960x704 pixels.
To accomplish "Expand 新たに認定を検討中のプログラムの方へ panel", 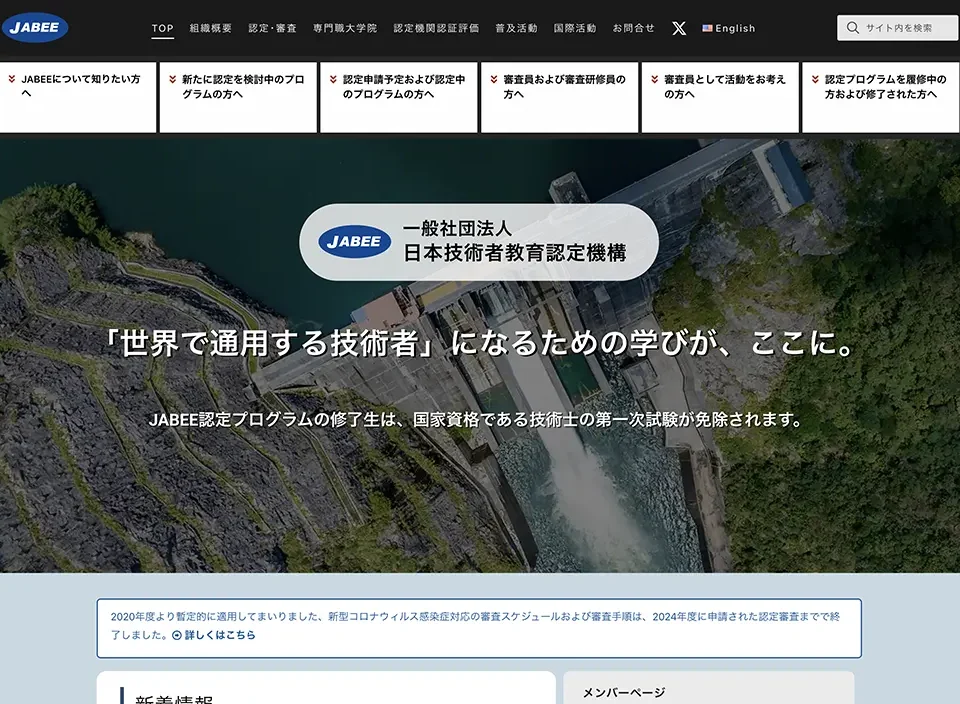I will (238, 97).
